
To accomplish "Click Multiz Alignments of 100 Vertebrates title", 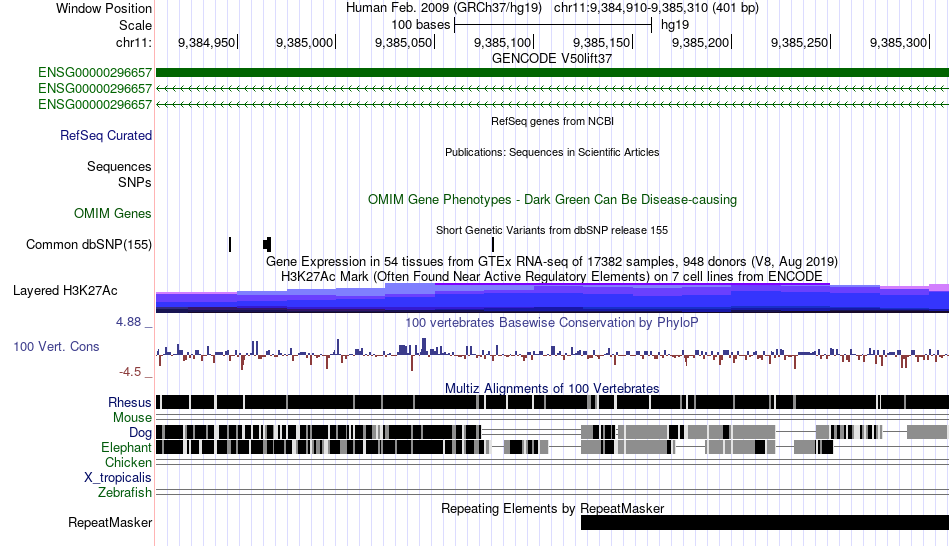I will 552,388.
